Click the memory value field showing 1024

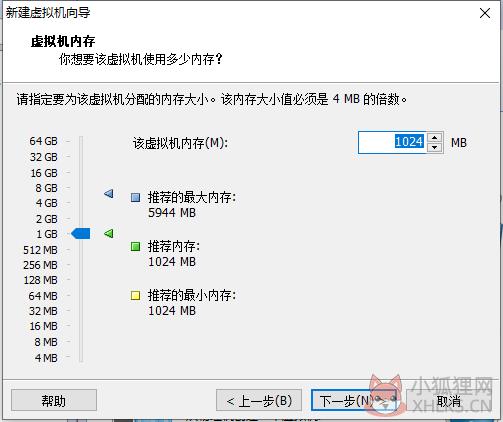(392, 142)
